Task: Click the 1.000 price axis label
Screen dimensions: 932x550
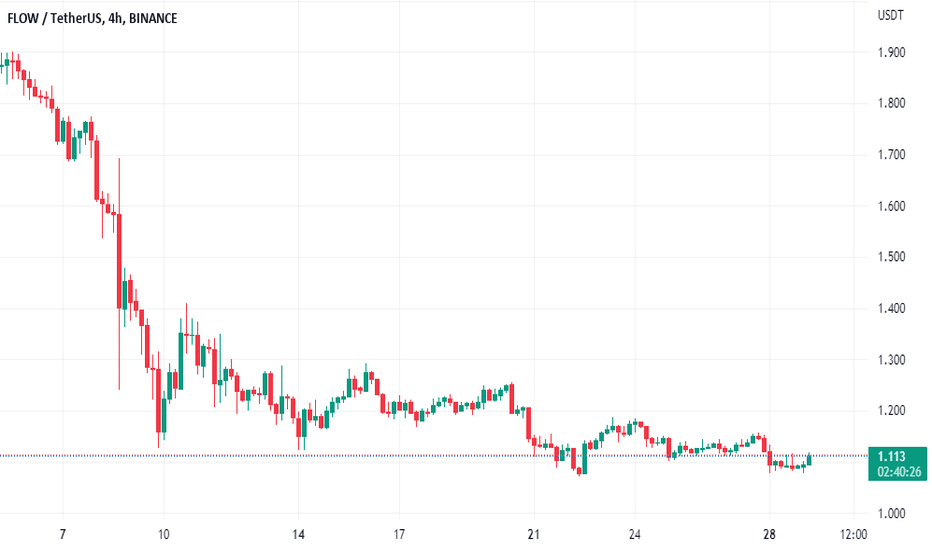Action: tap(892, 513)
